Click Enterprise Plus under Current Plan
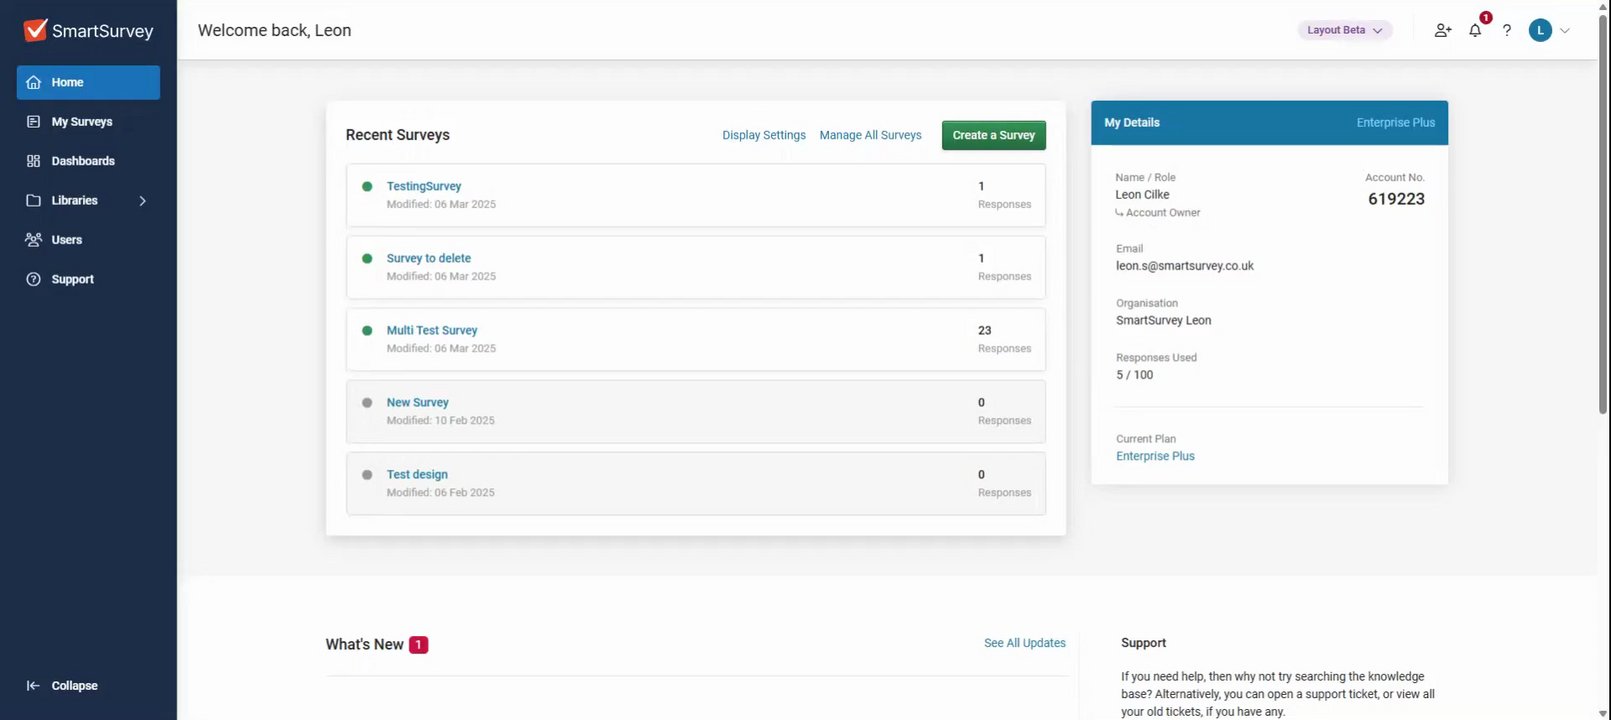This screenshot has width=1611, height=720. (1155, 456)
